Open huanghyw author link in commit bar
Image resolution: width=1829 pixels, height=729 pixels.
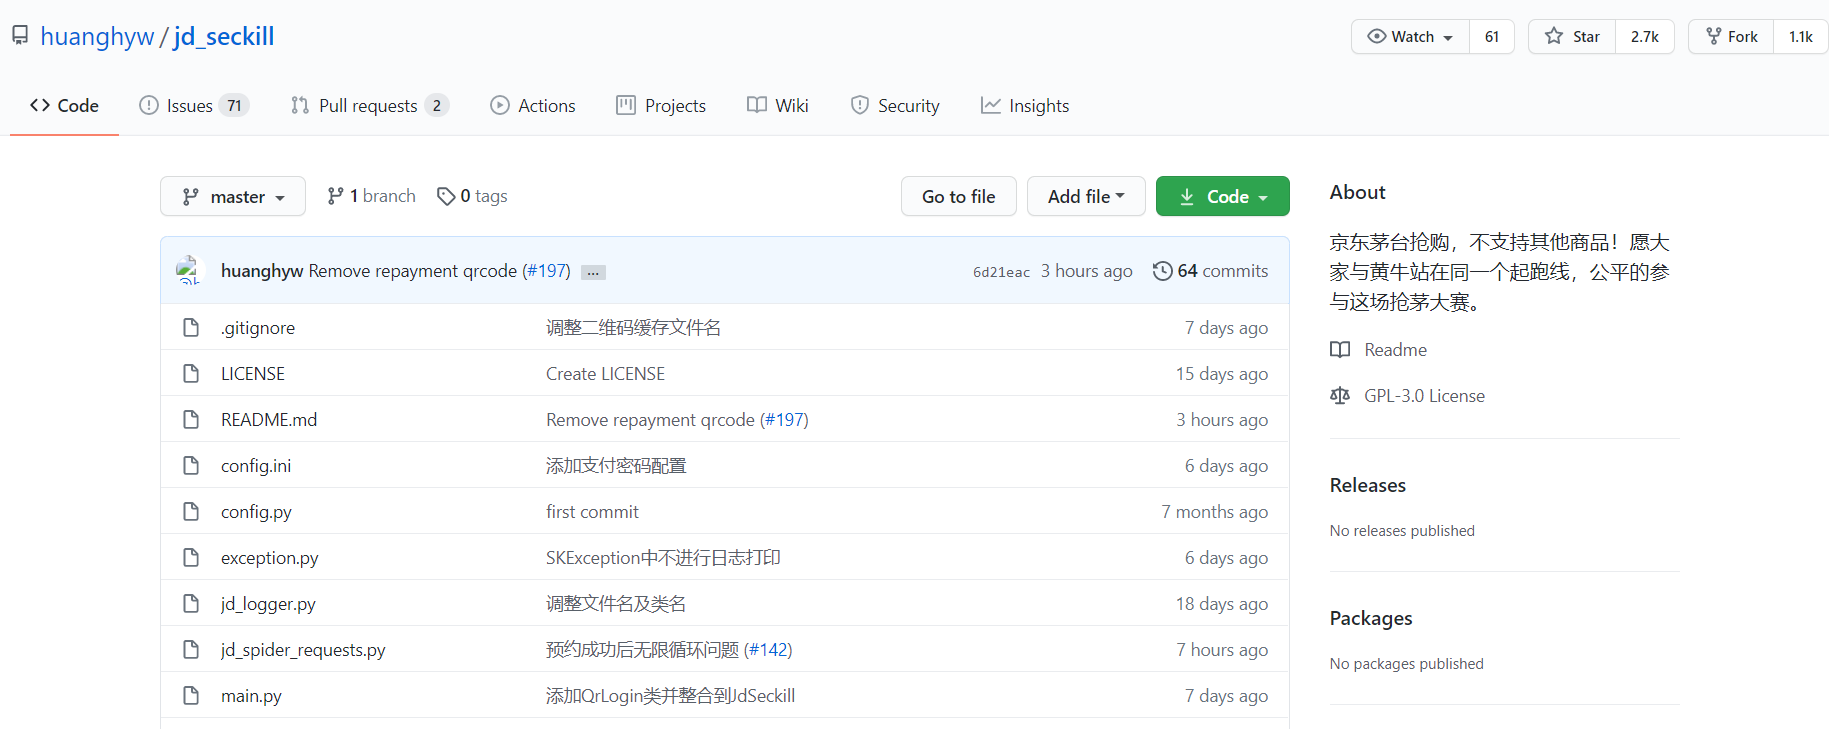pos(262,271)
